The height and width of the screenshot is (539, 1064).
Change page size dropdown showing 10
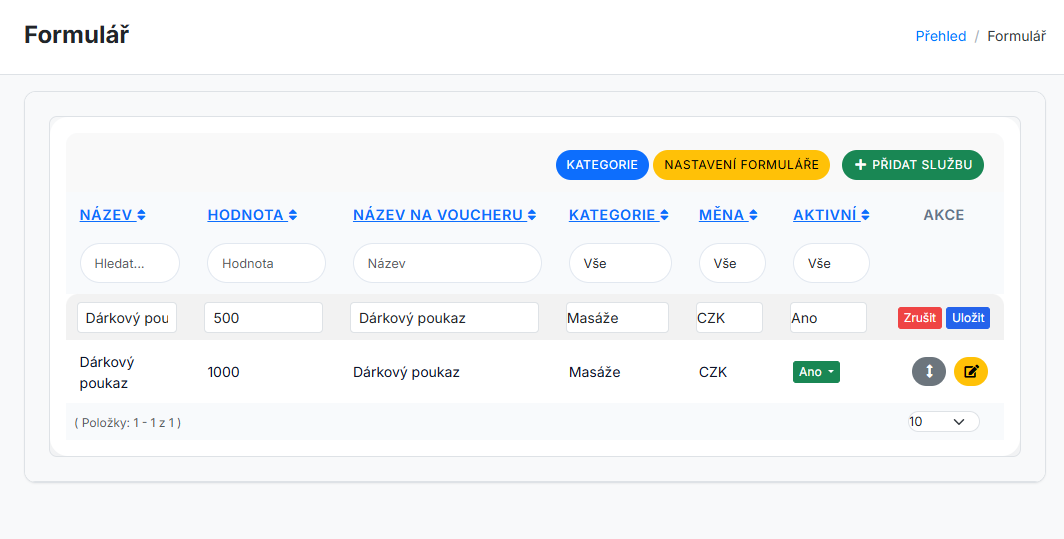(x=942, y=422)
